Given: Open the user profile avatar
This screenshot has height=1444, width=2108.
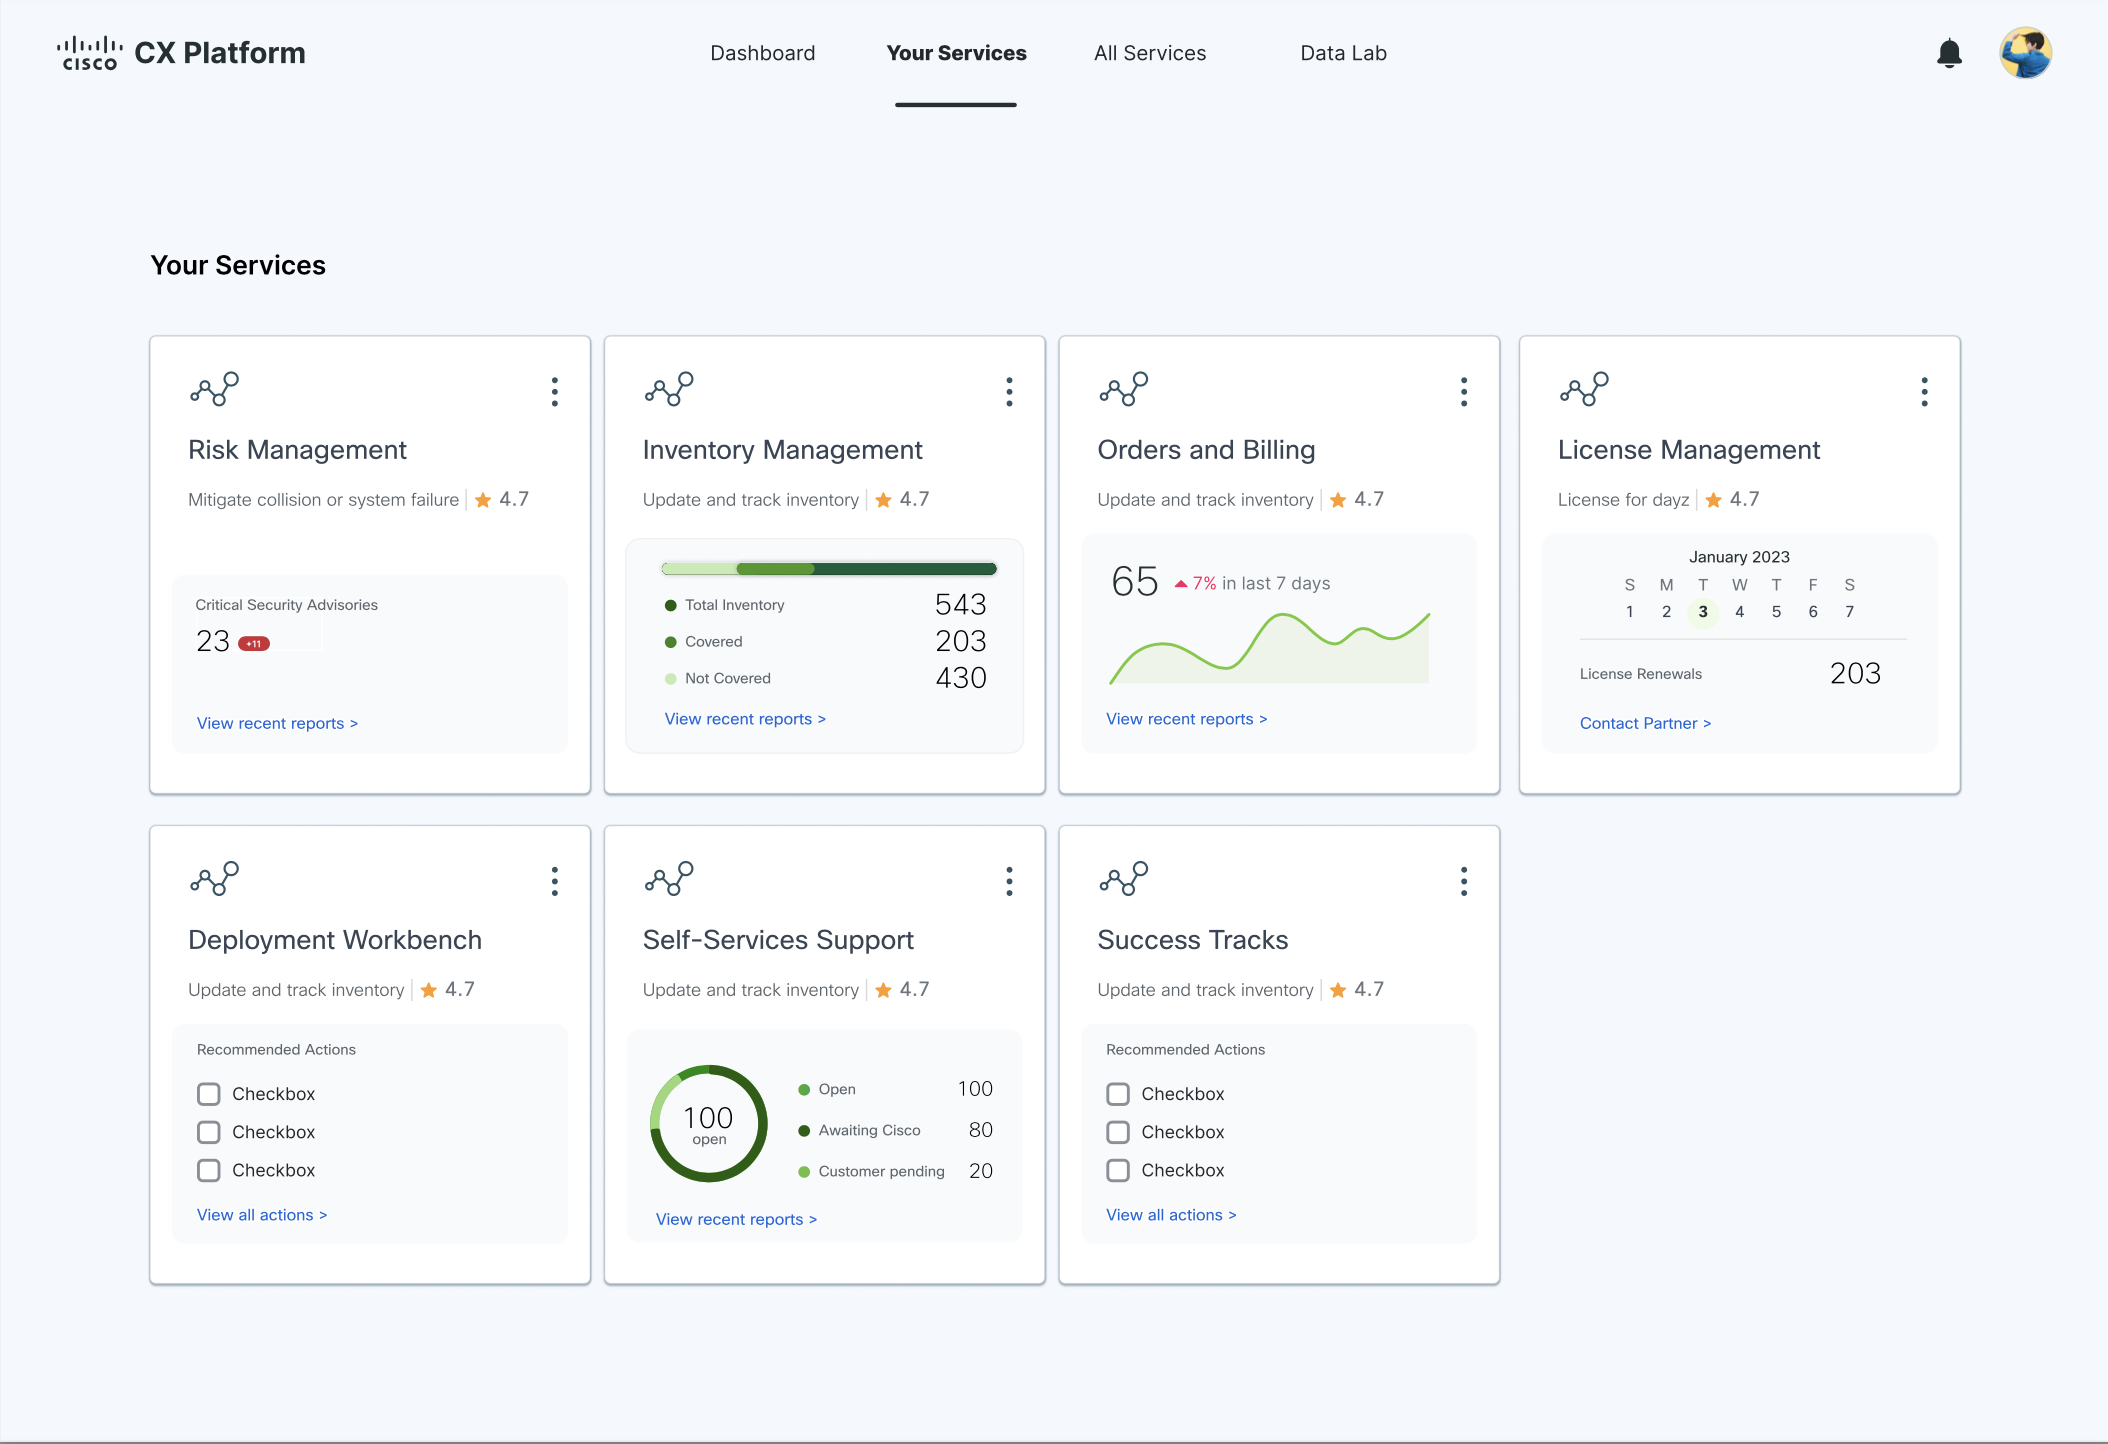Looking at the screenshot, I should [x=2025, y=53].
